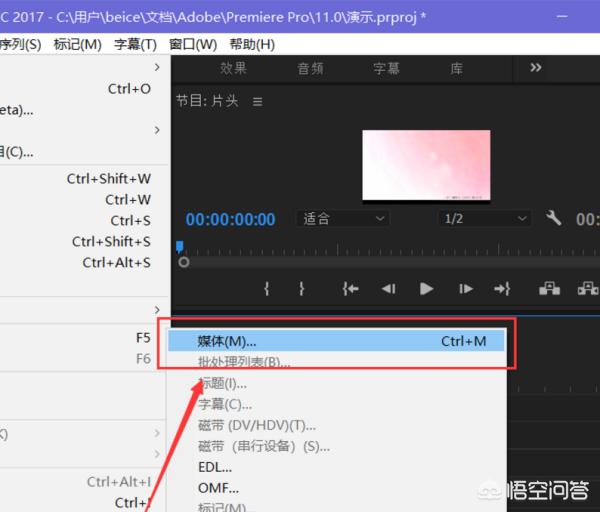The height and width of the screenshot is (512, 600).
Task: Click Mark Out brace icon
Action: pyautogui.click(x=302, y=289)
